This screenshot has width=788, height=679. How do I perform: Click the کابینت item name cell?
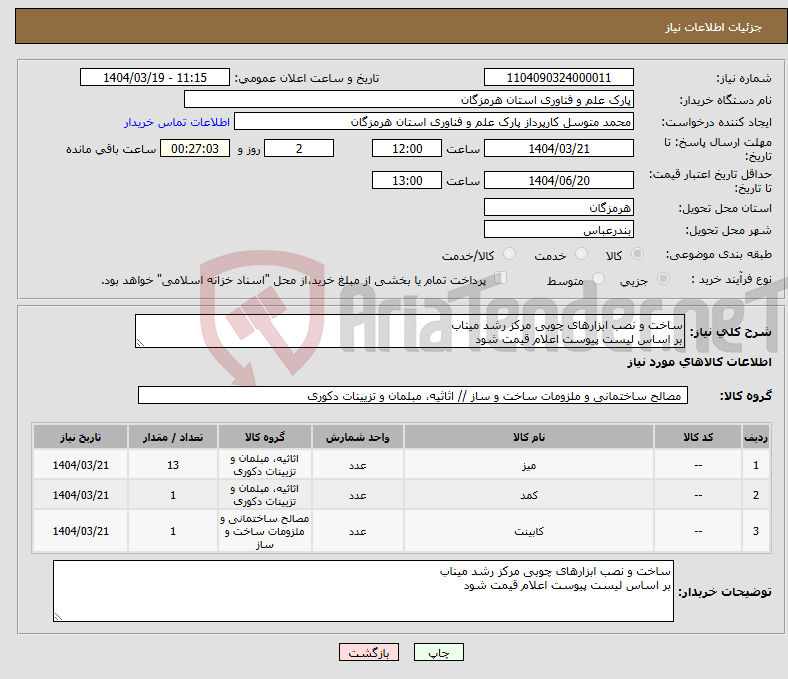click(x=529, y=531)
